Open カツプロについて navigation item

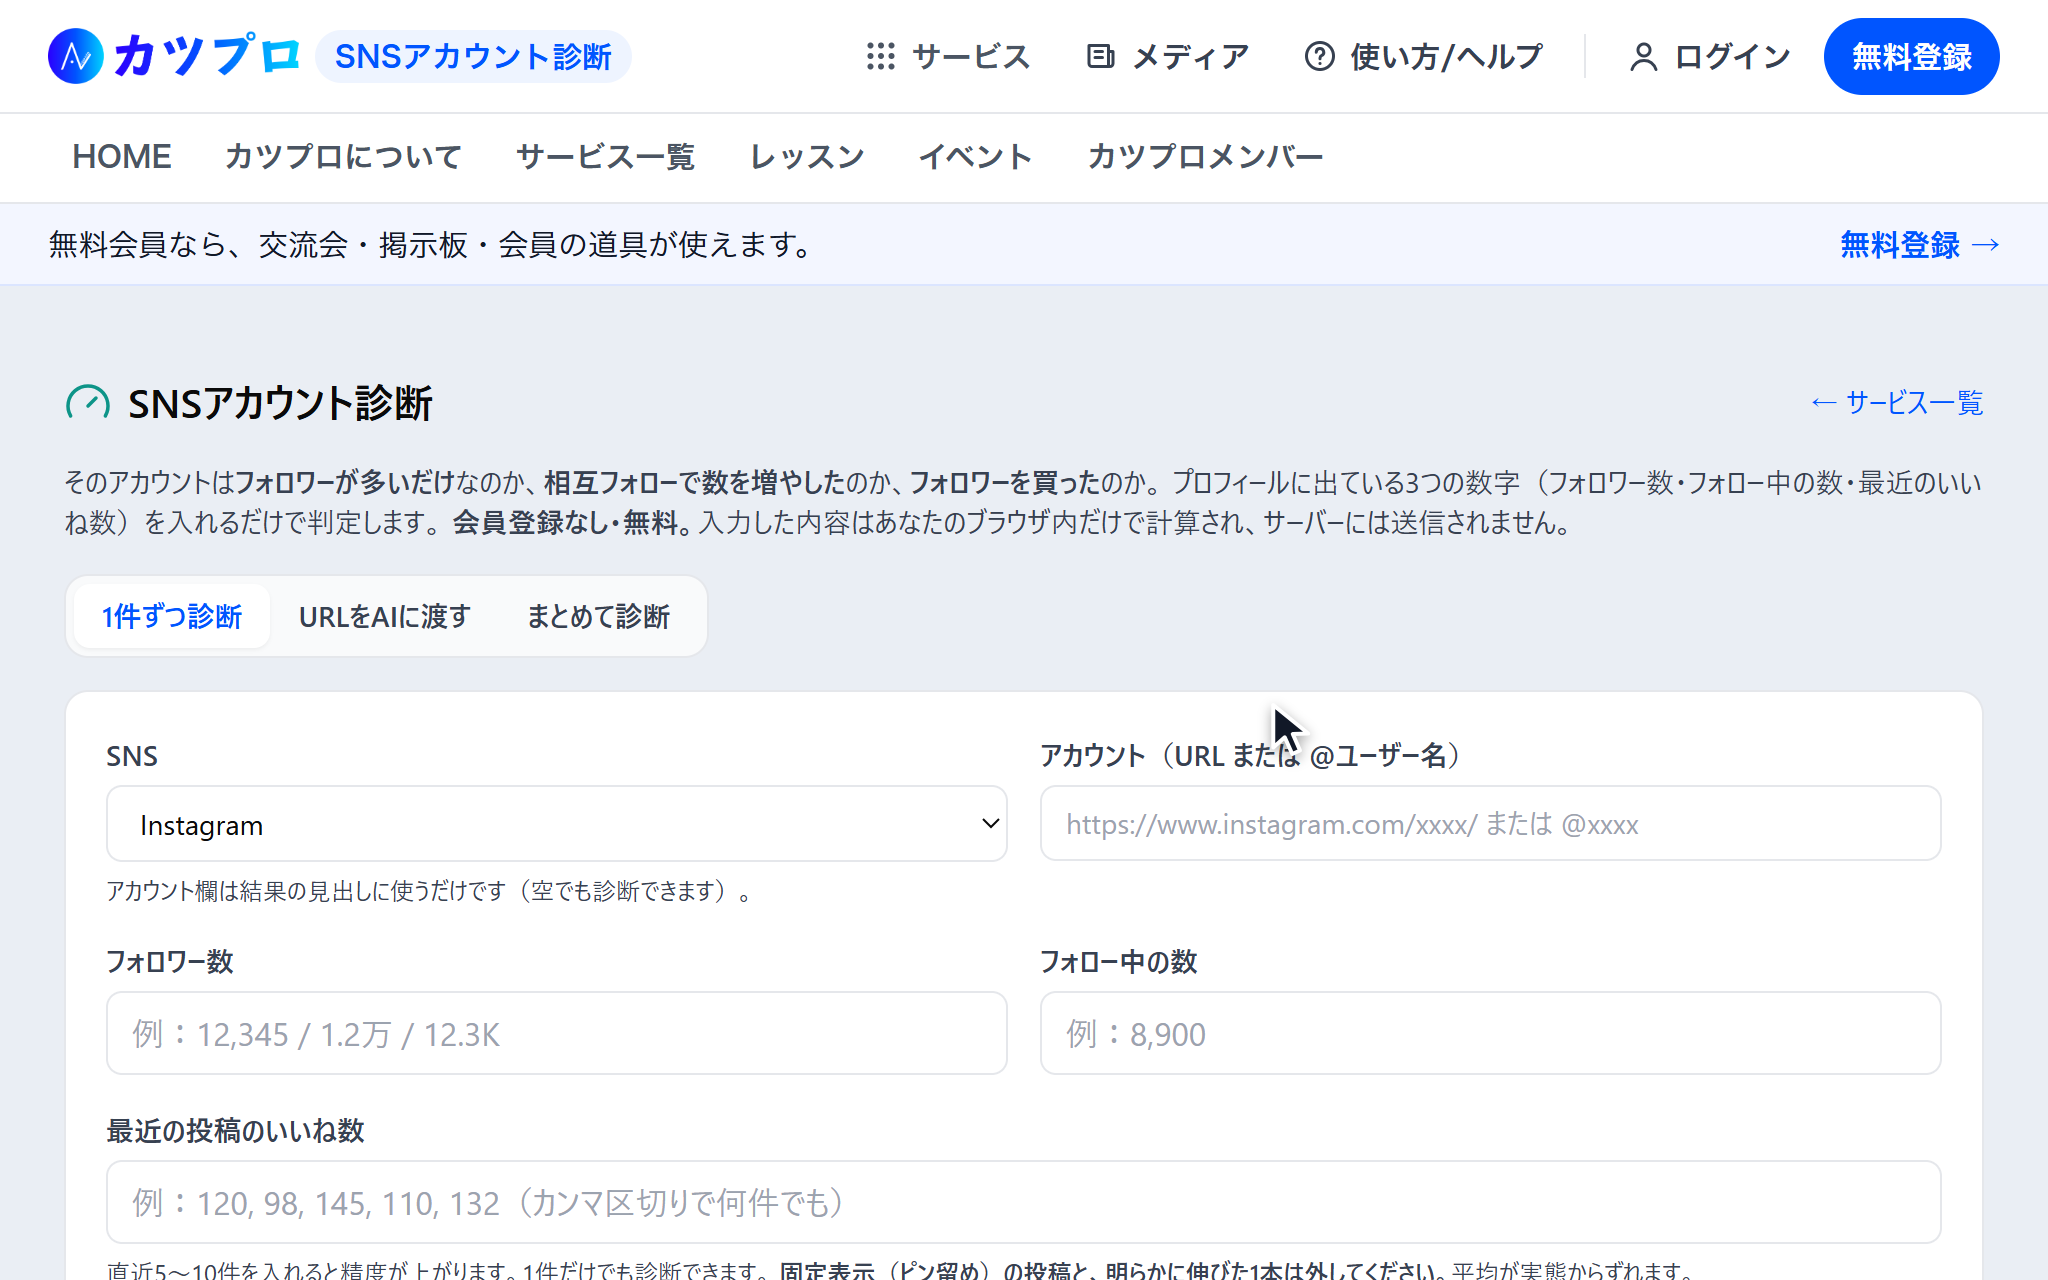coord(343,157)
